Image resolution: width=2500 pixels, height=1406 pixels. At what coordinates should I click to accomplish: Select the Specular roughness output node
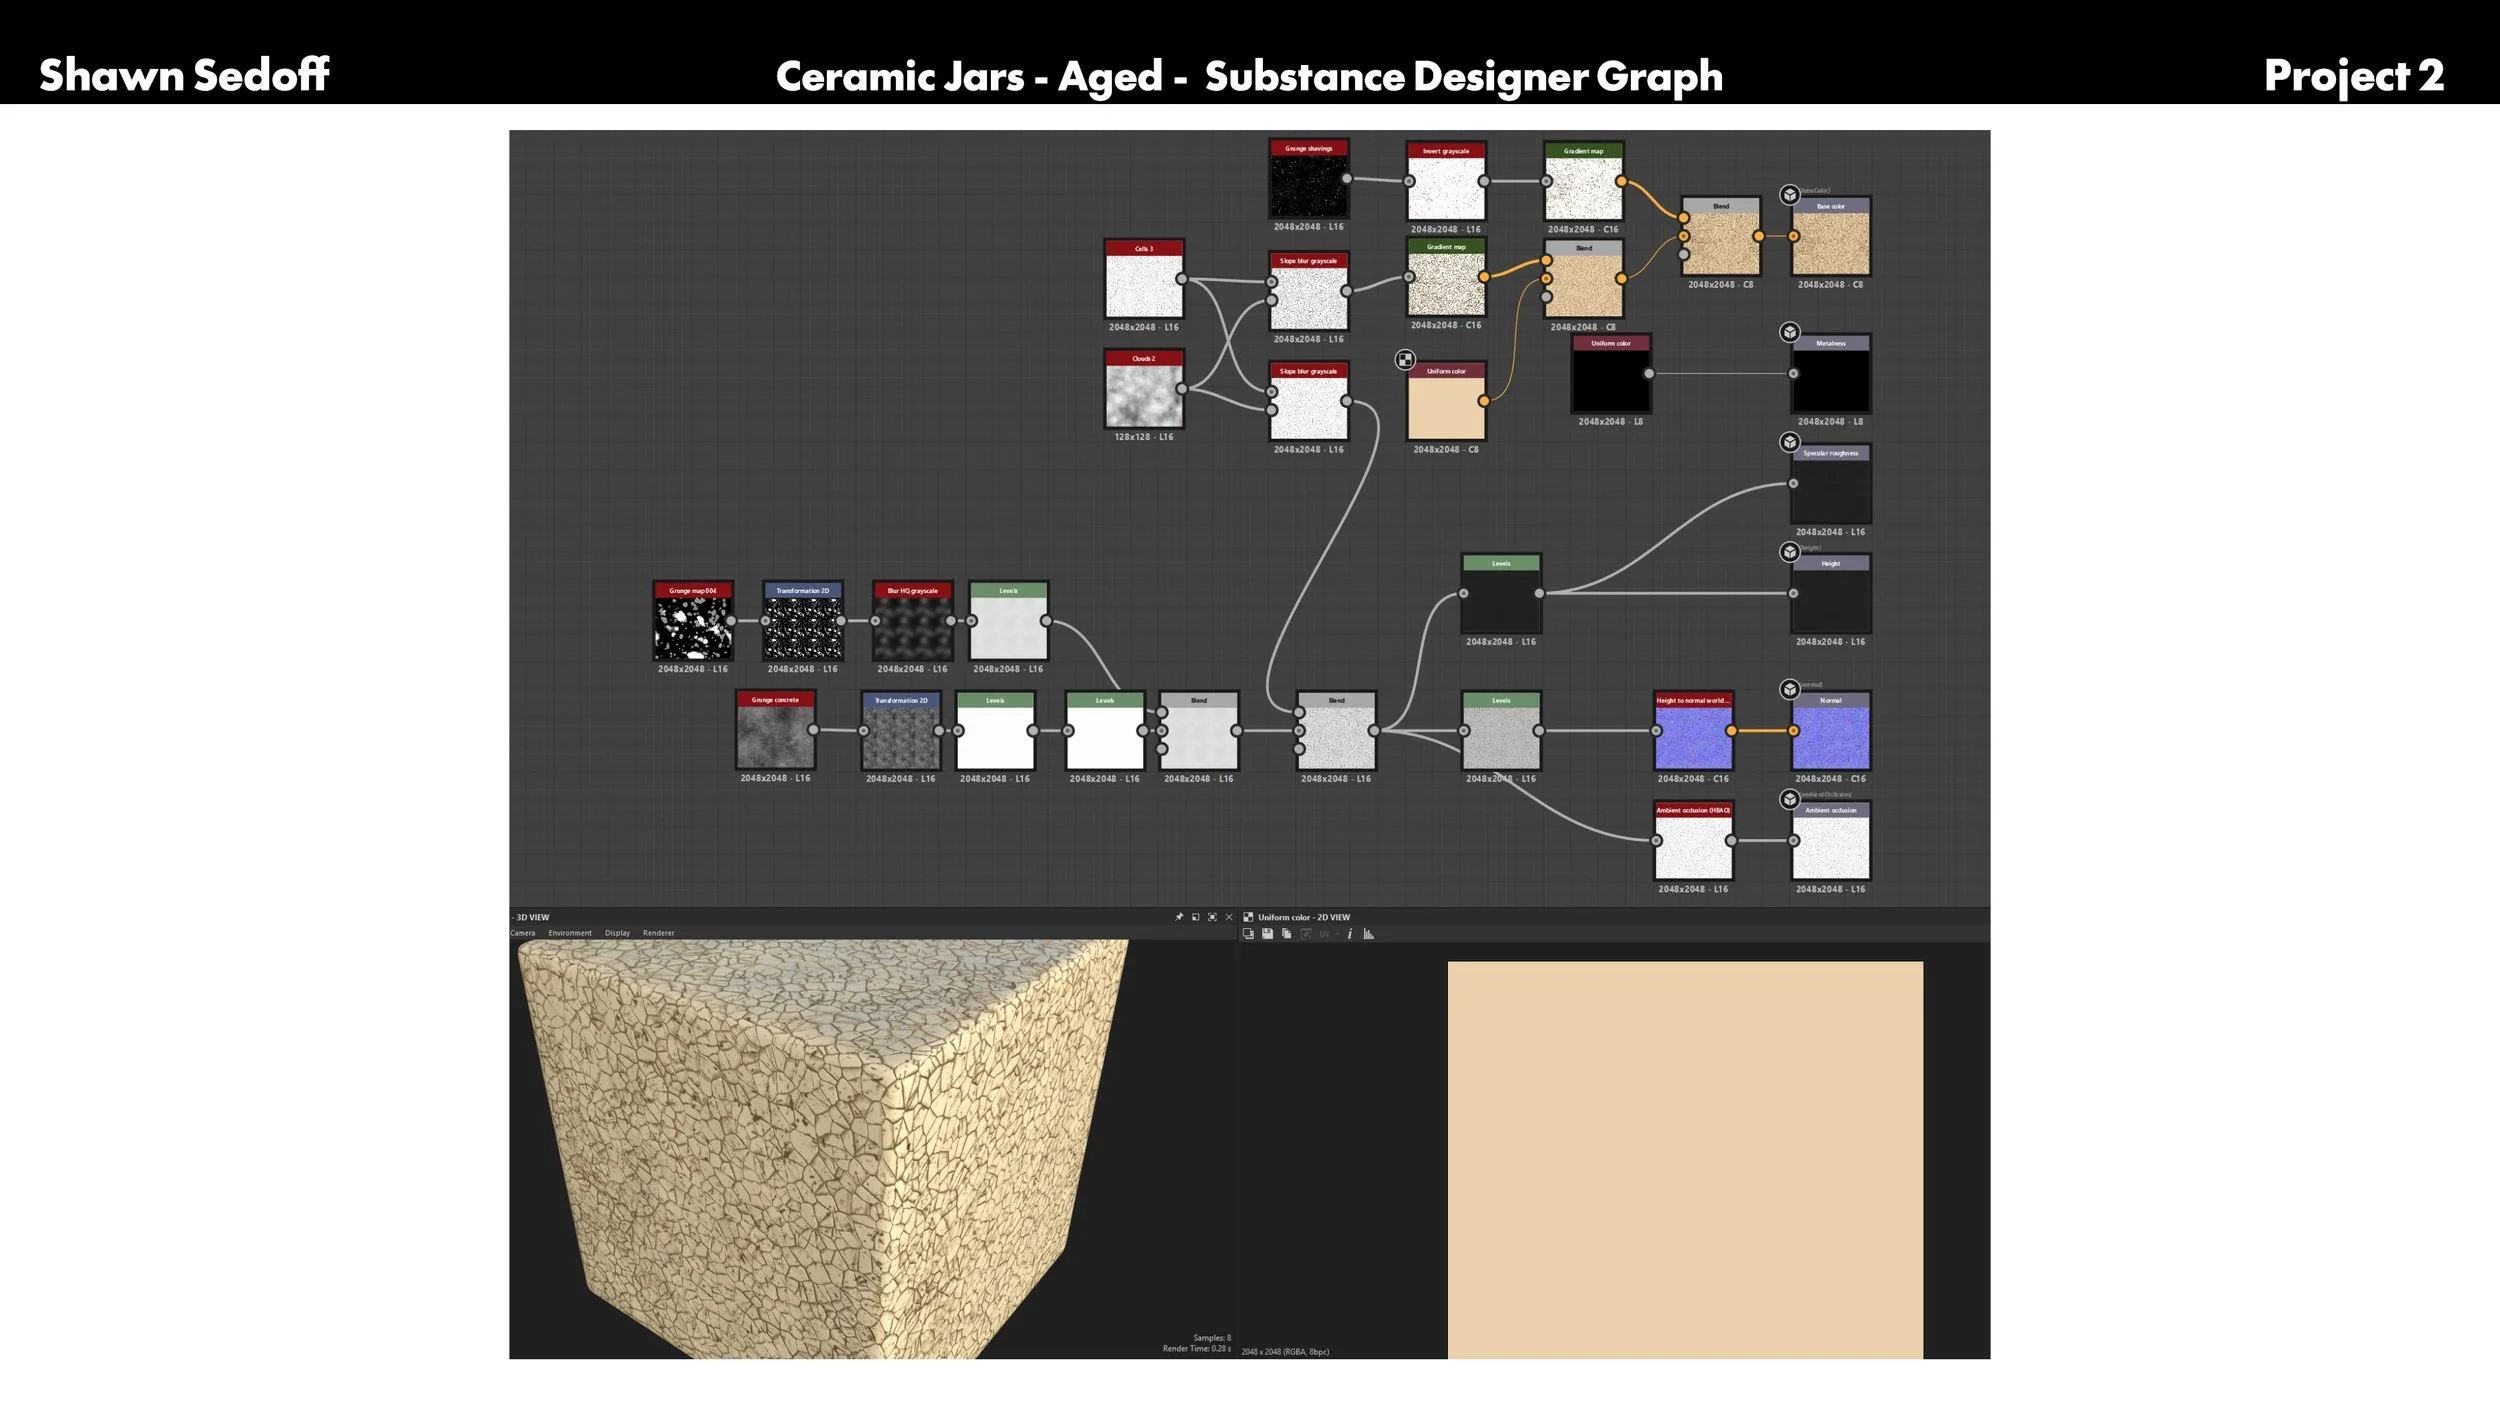click(x=1831, y=484)
